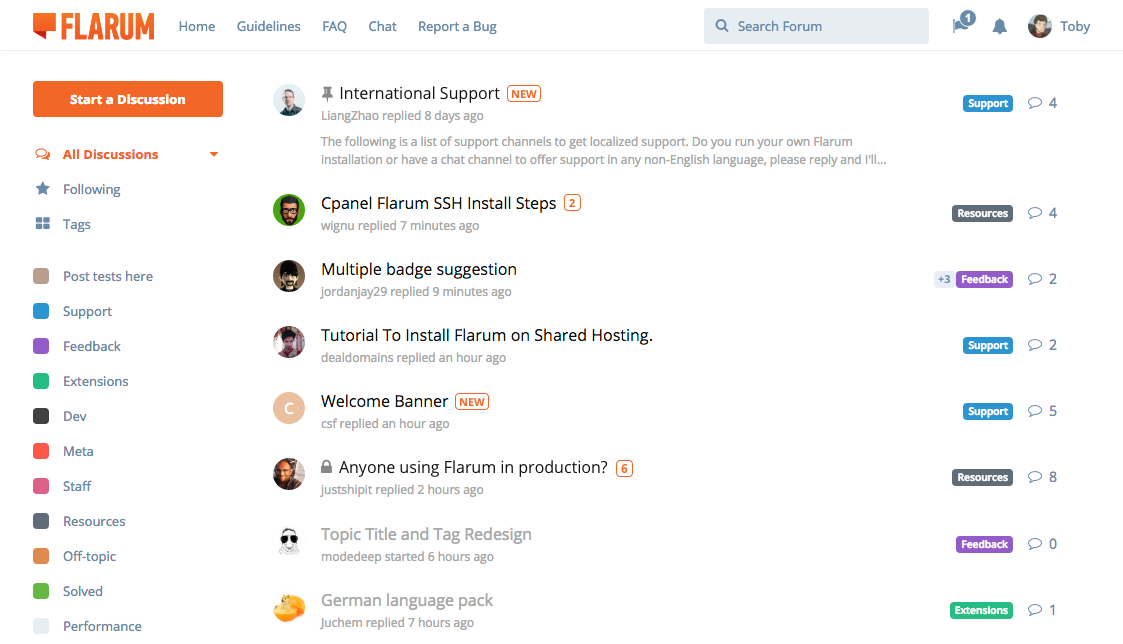Click the pin icon on International Support
The width and height of the screenshot is (1123, 644).
(x=327, y=93)
